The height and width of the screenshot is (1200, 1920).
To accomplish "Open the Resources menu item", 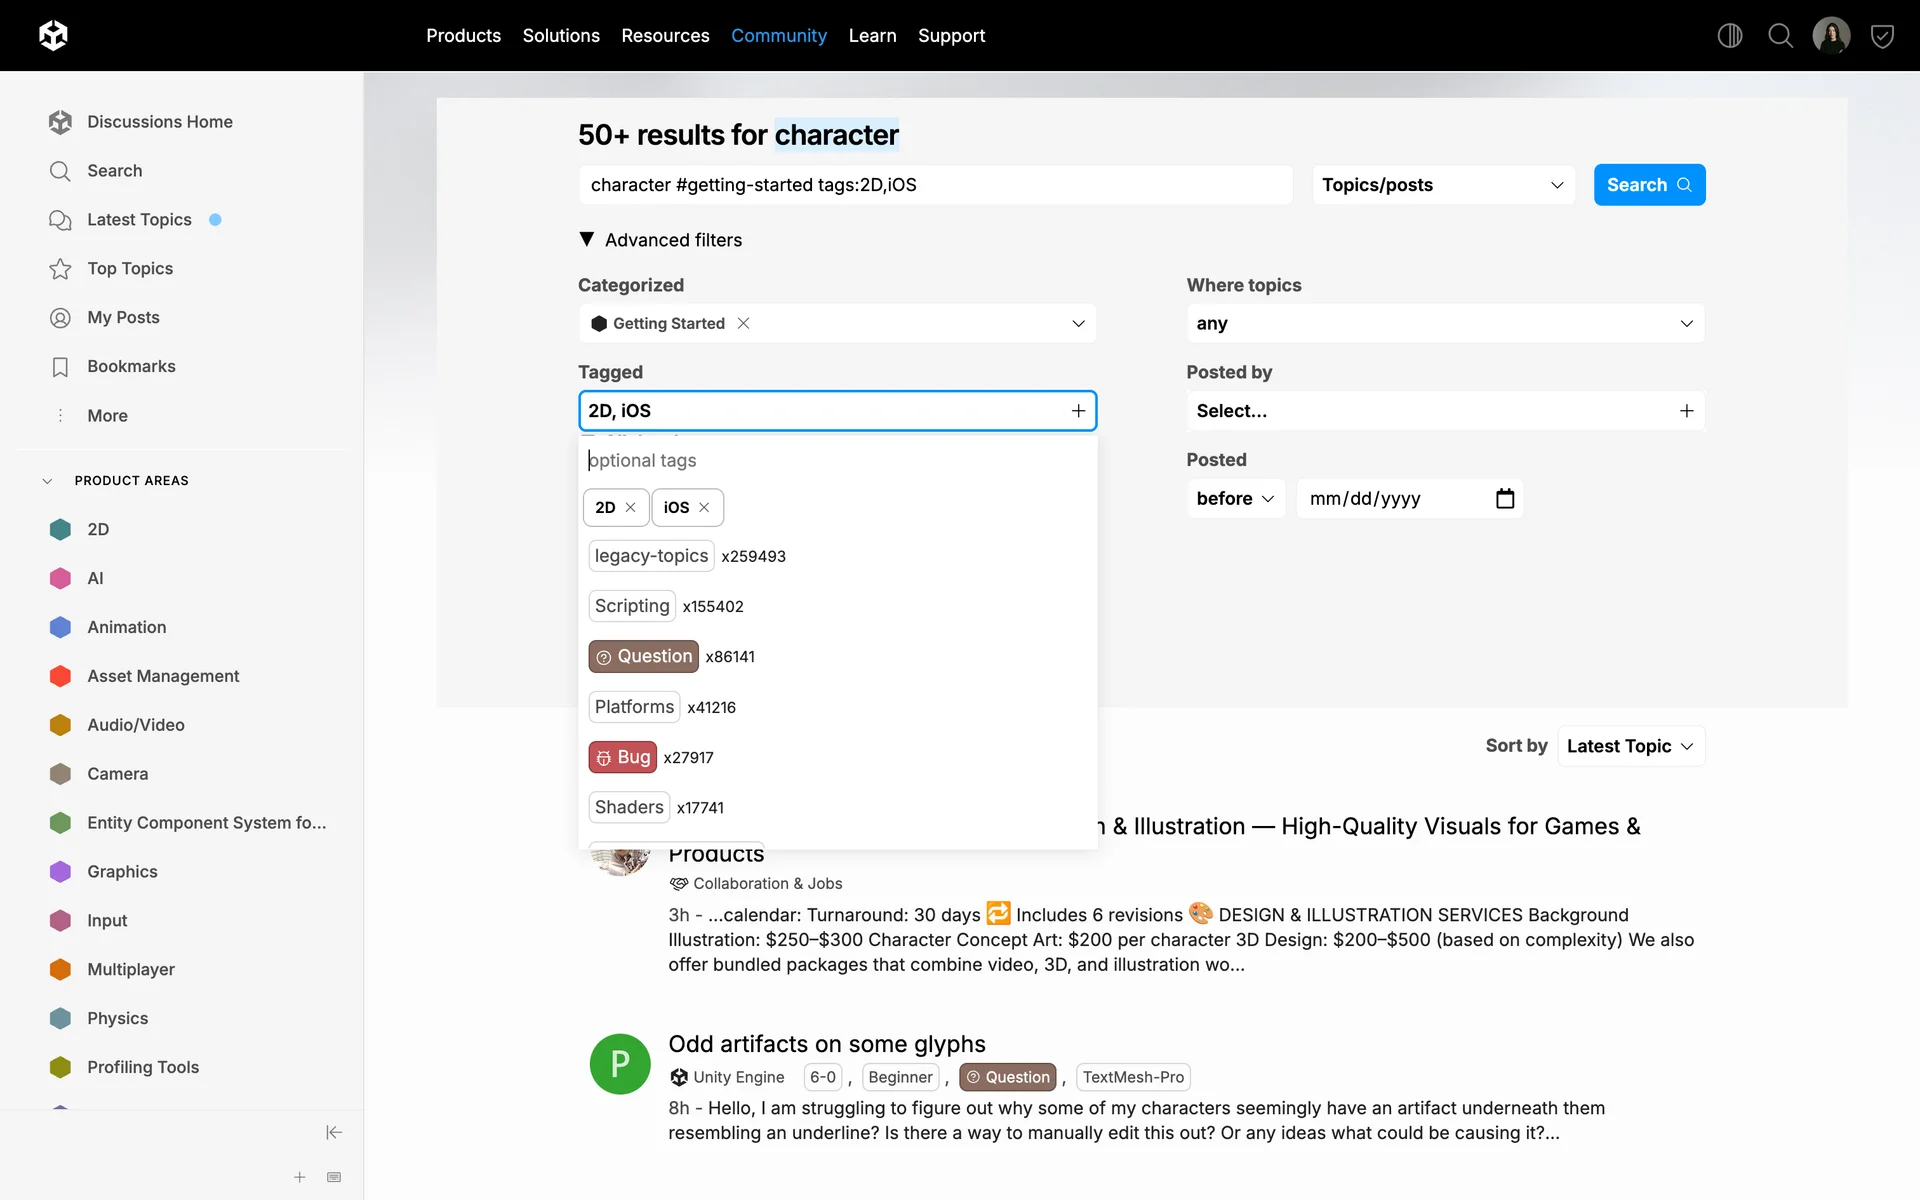I will point(665,36).
